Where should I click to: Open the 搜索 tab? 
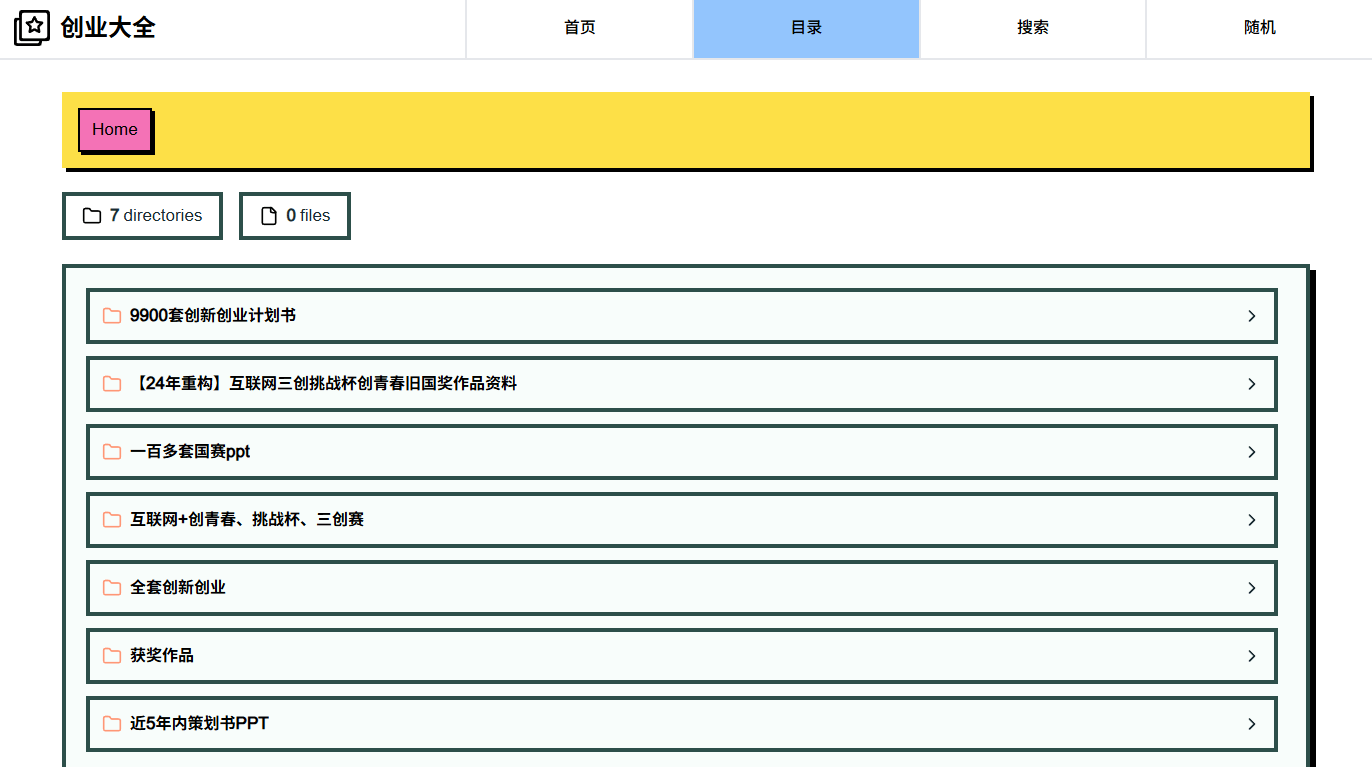[x=1032, y=28]
